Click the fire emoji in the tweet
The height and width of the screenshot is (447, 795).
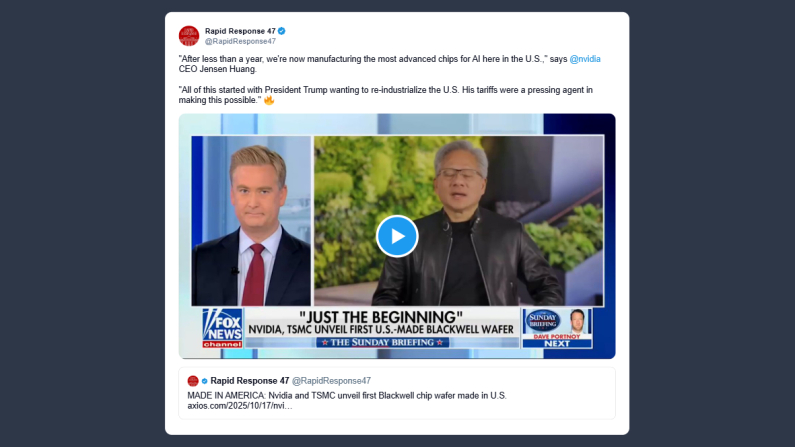[269, 100]
